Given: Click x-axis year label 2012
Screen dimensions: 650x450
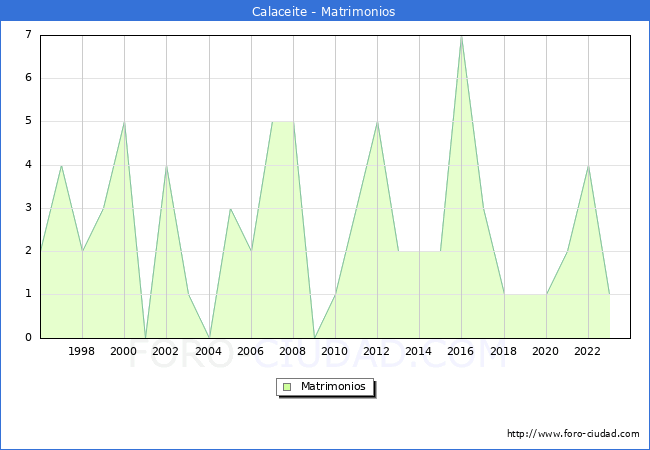Looking at the screenshot, I should coord(376,351).
